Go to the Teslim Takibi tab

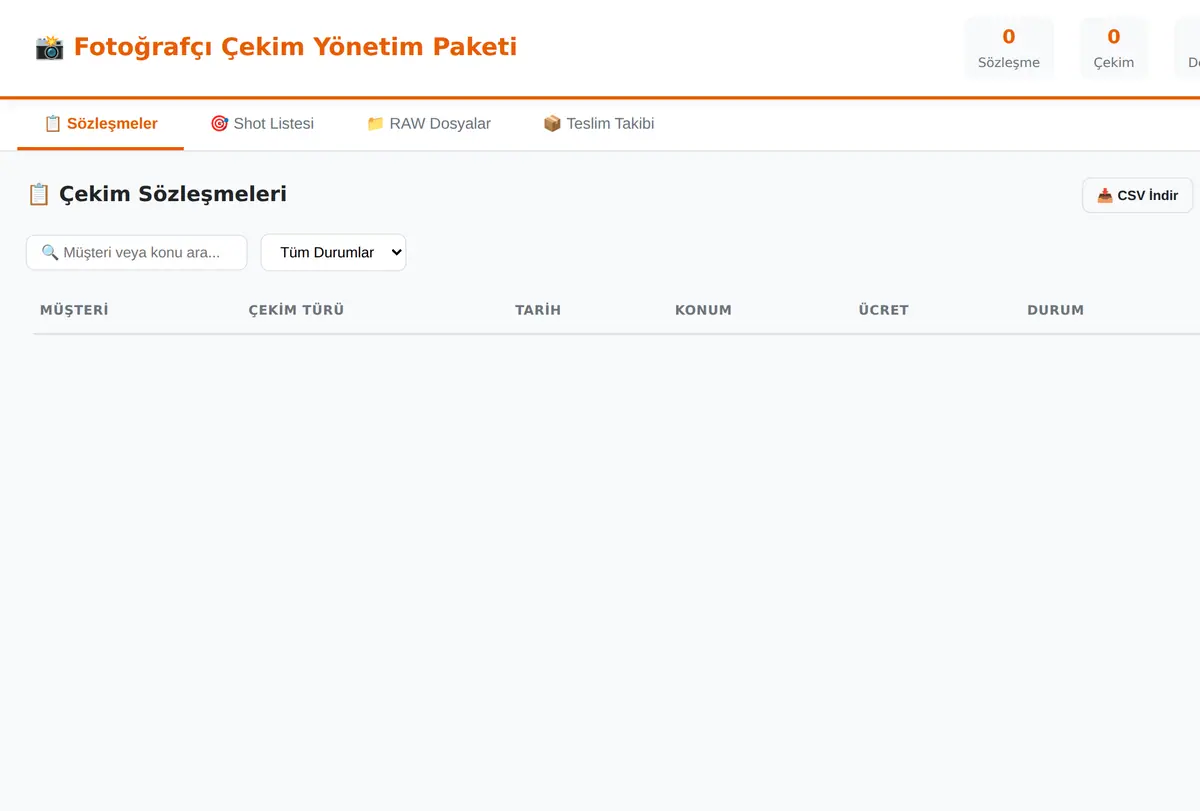598,124
